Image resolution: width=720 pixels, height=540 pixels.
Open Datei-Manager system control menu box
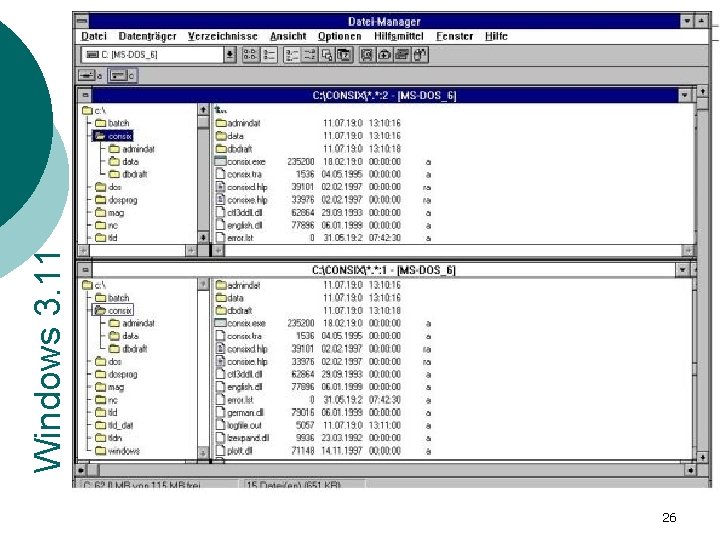coord(82,21)
